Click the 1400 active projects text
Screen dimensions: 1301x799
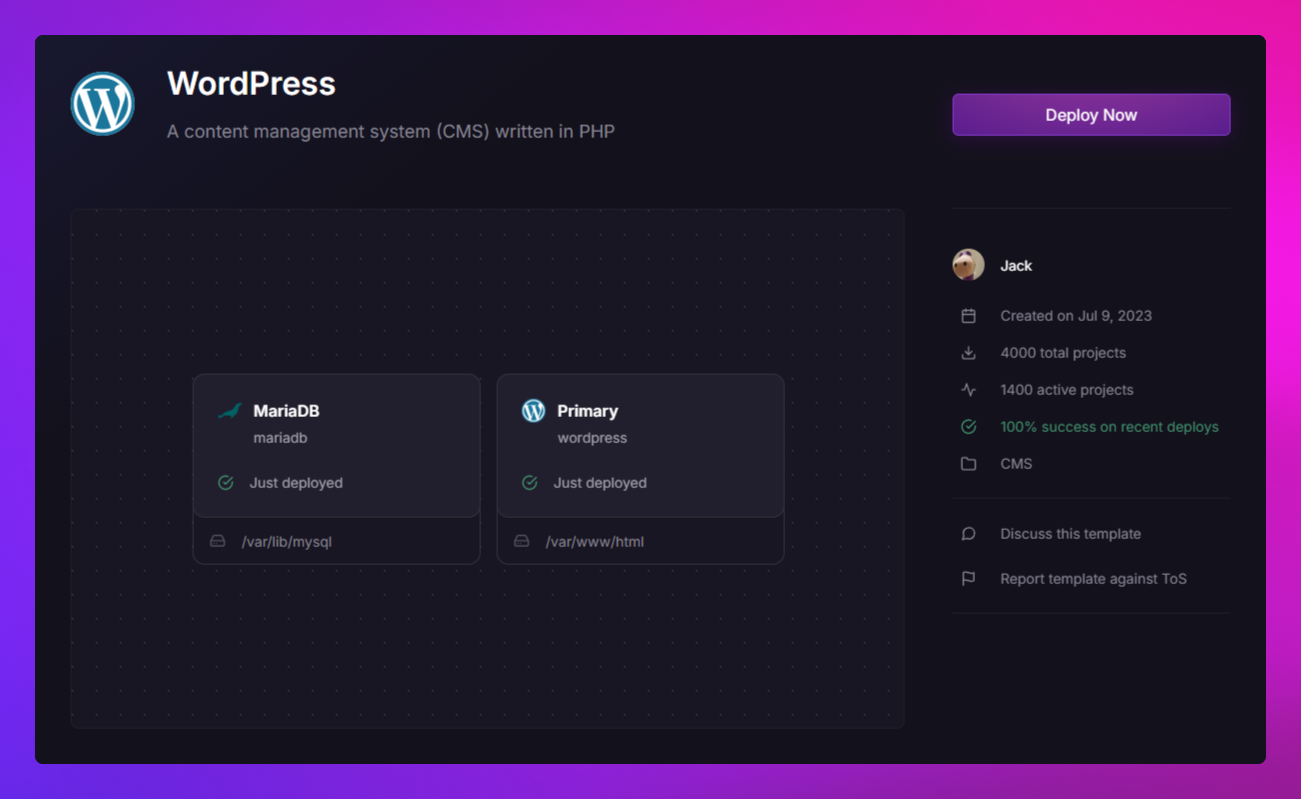(1067, 390)
